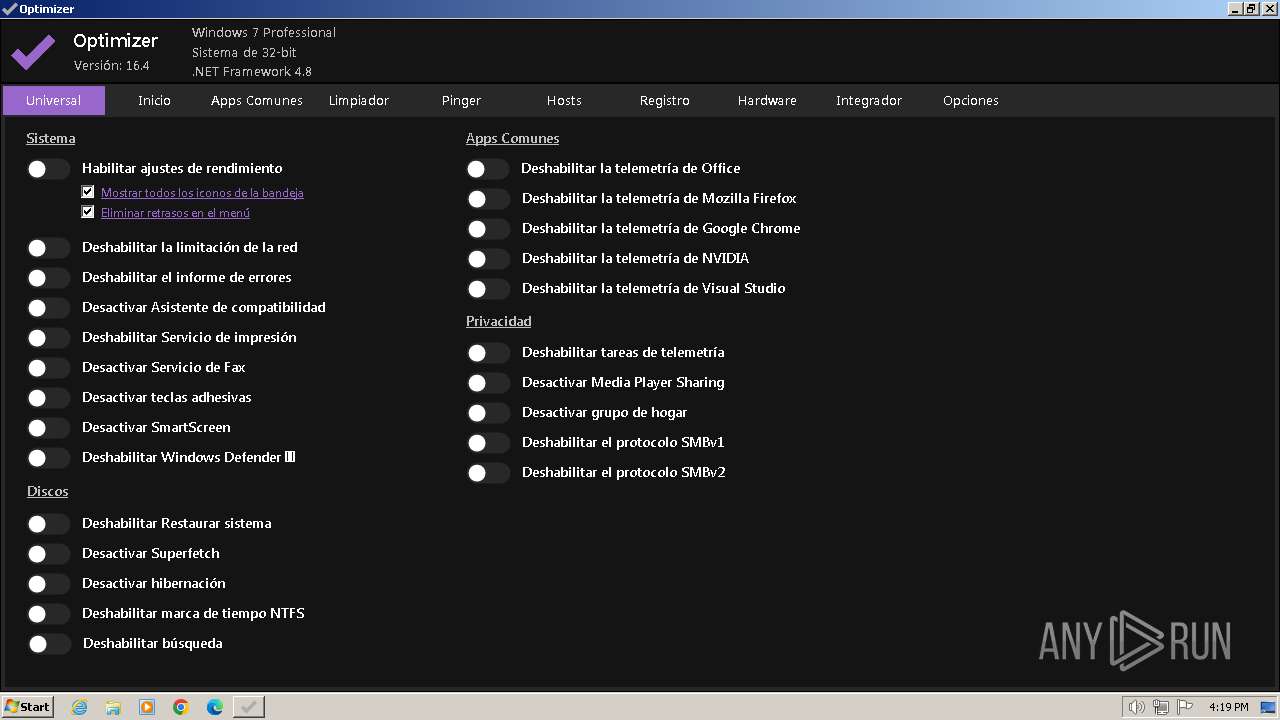1280x720 pixels.
Task: Click the Windows 7 Professional text
Action: click(264, 33)
